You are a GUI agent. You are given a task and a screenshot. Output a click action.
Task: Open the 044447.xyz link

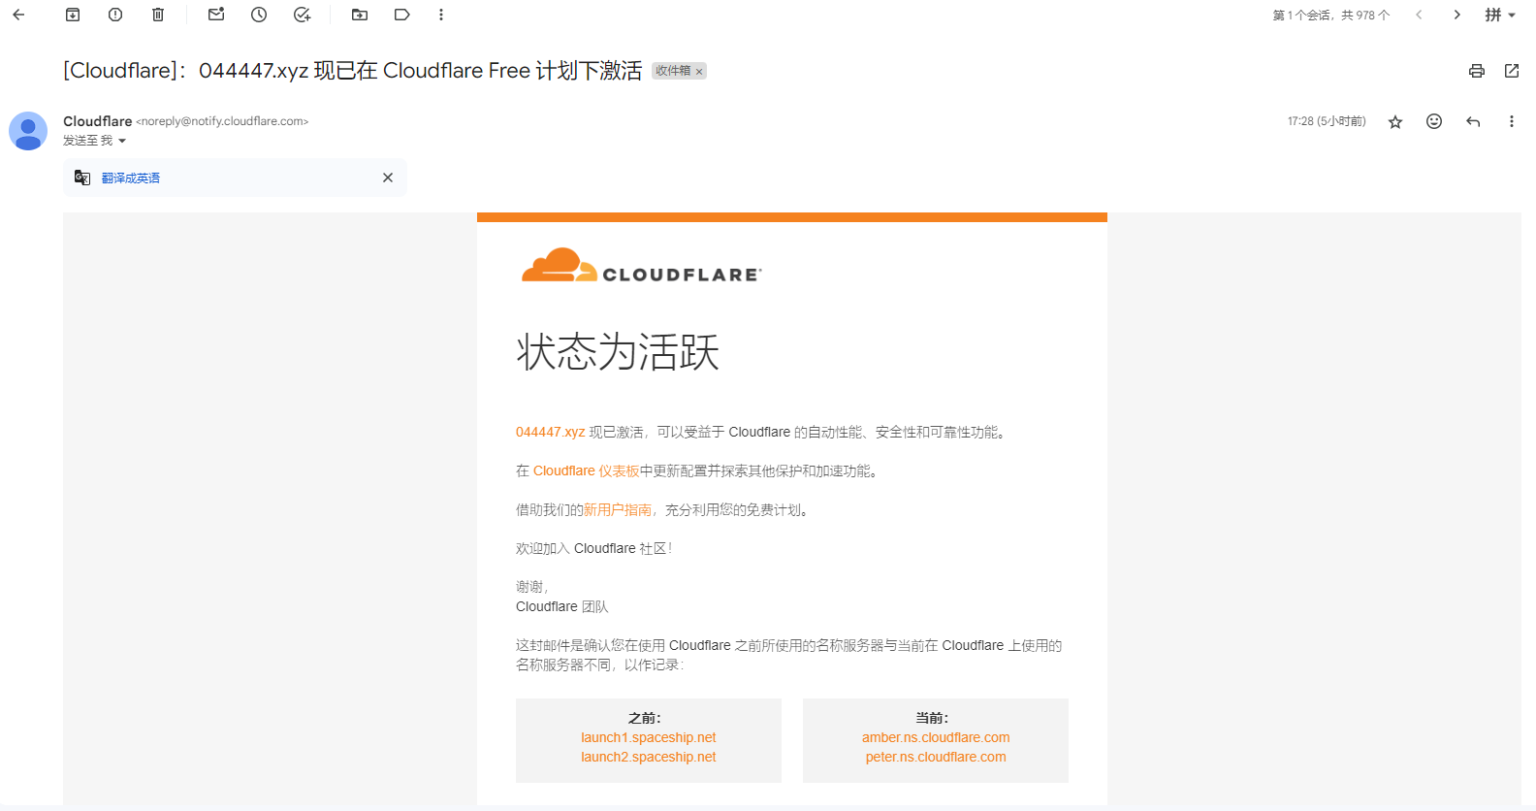click(550, 431)
